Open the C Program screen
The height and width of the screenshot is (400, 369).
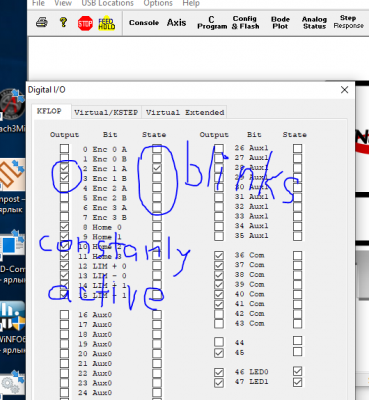pyautogui.click(x=212, y=23)
